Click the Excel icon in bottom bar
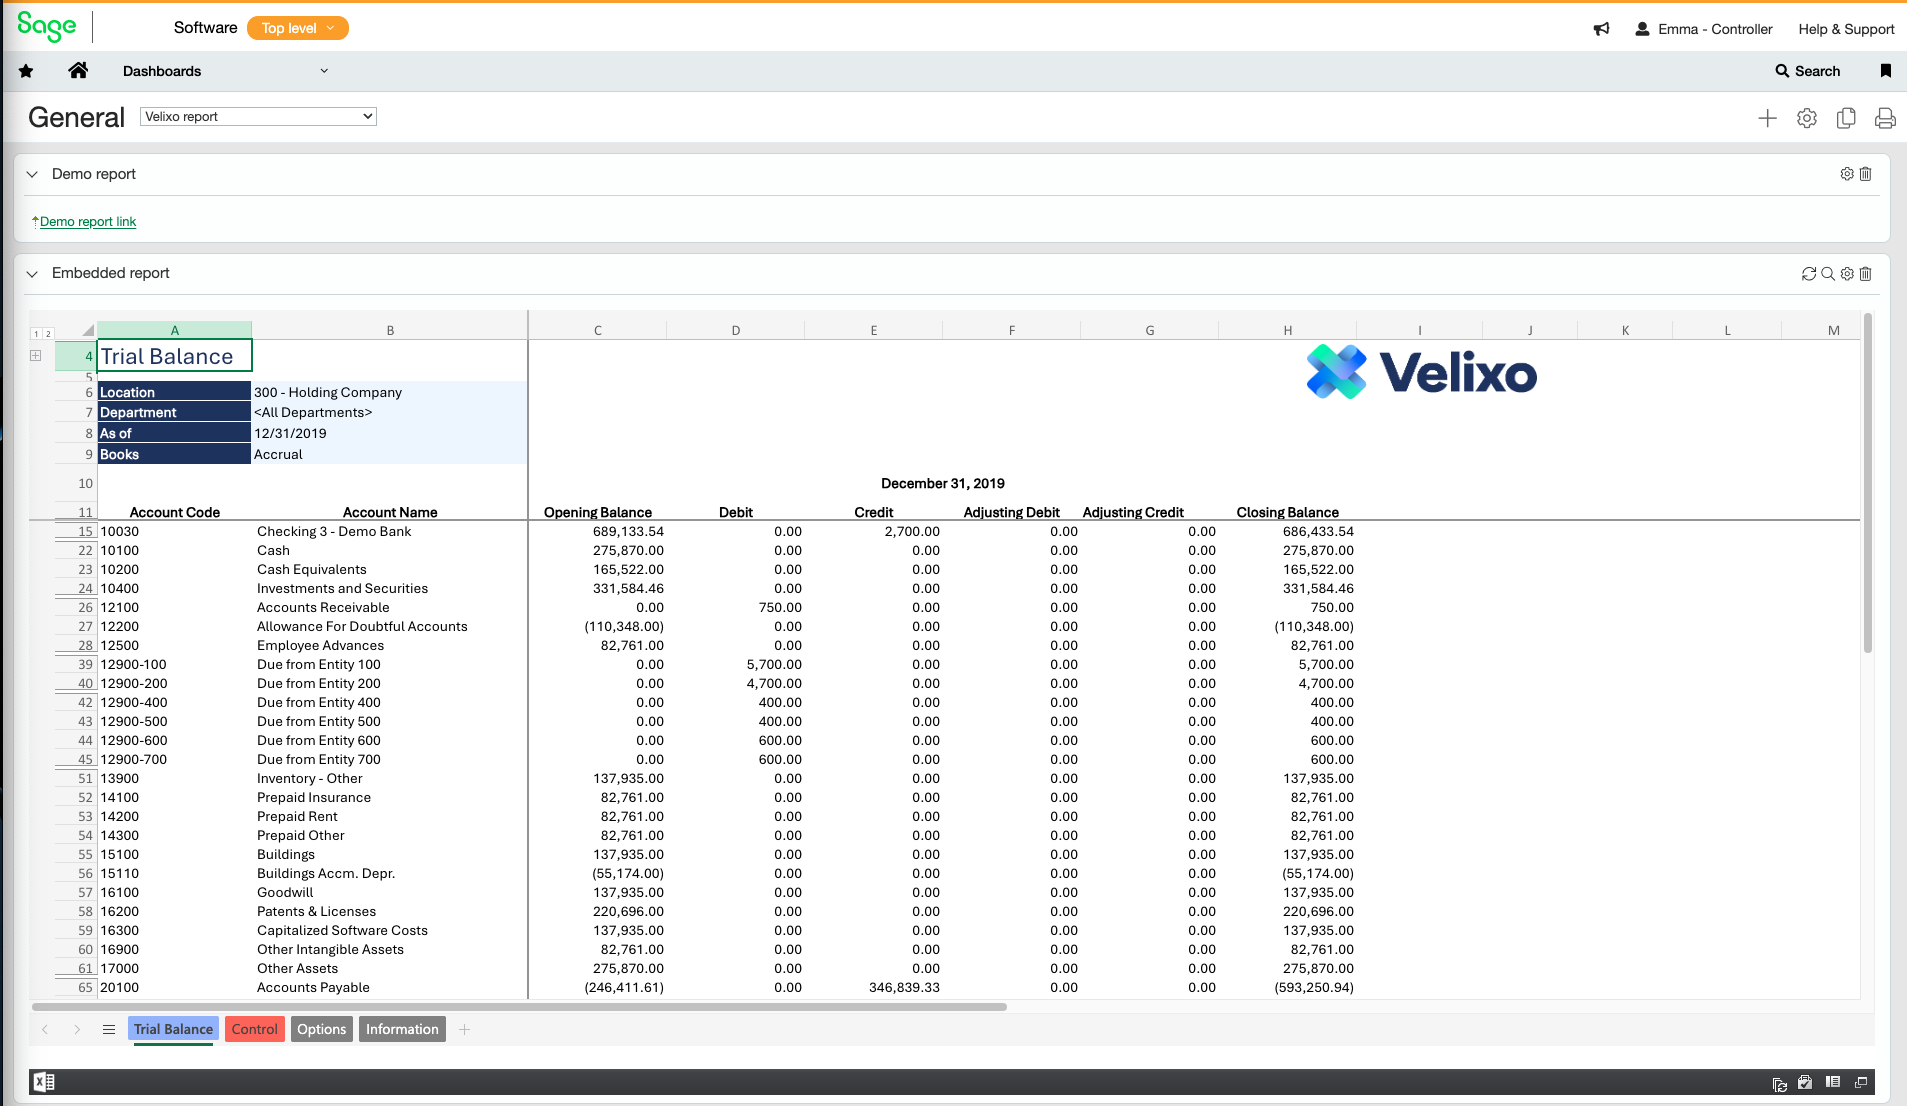 [x=44, y=1082]
